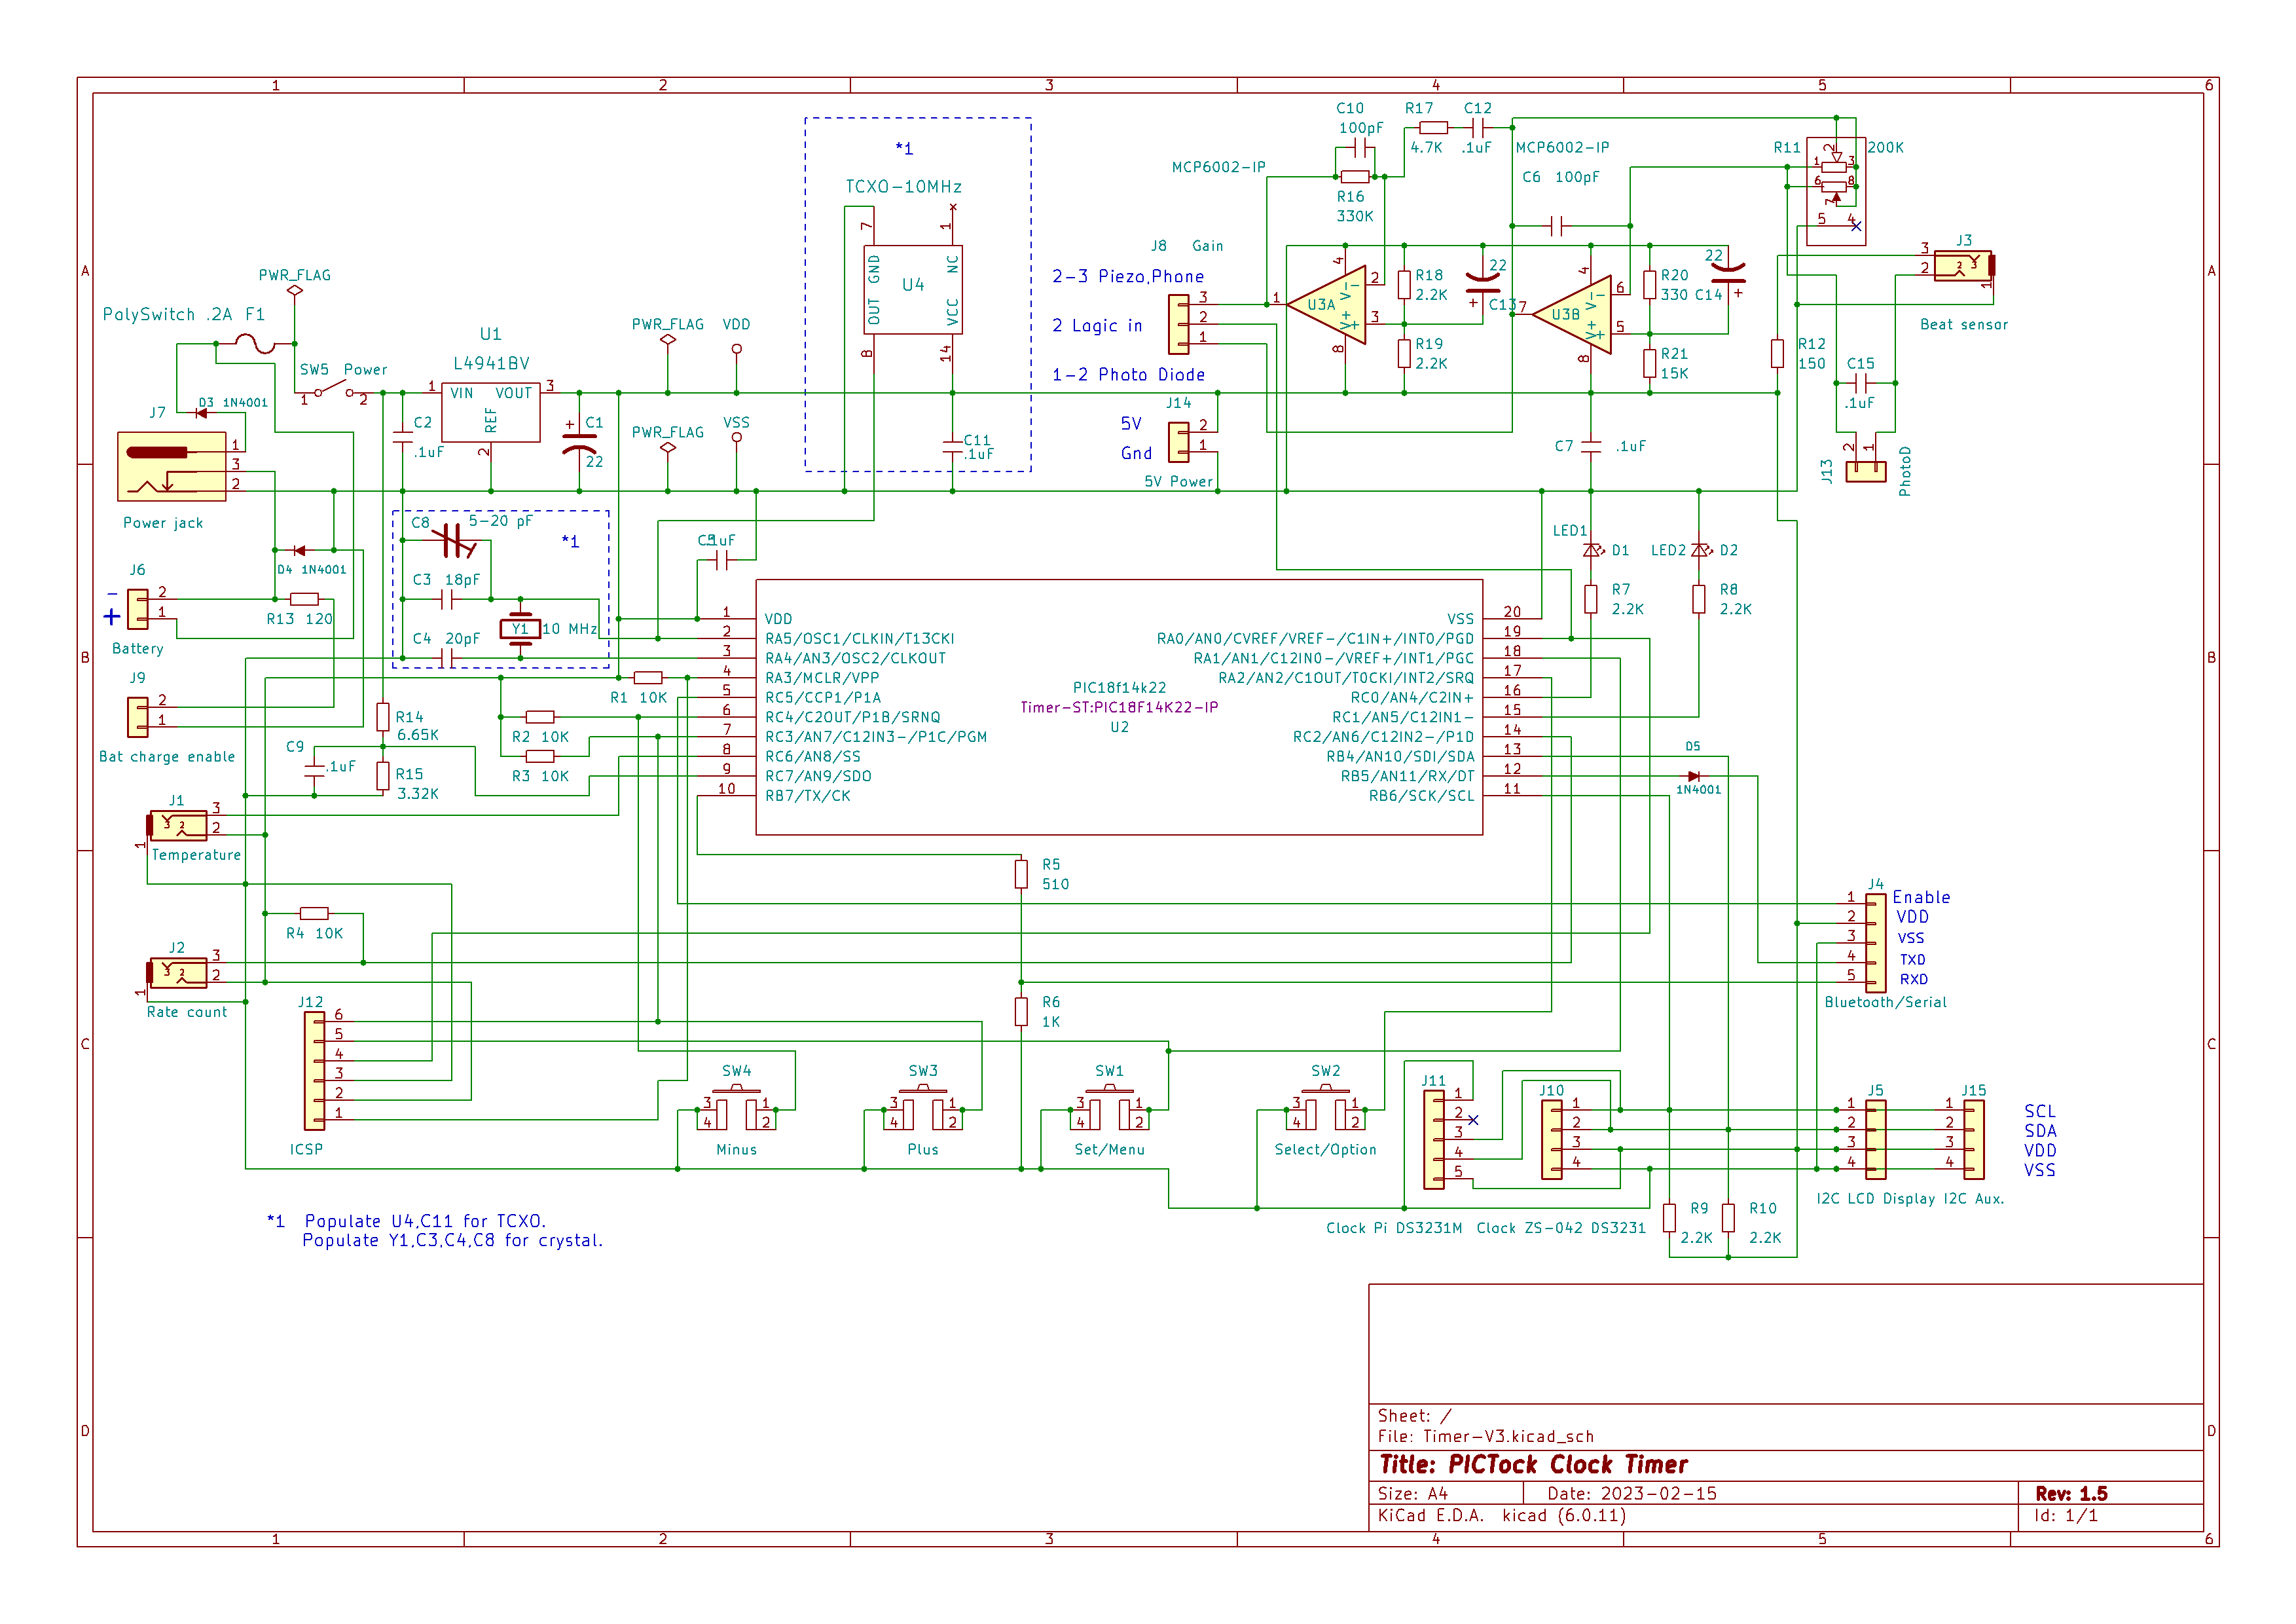Select the Sheet: / field

1414,1416
